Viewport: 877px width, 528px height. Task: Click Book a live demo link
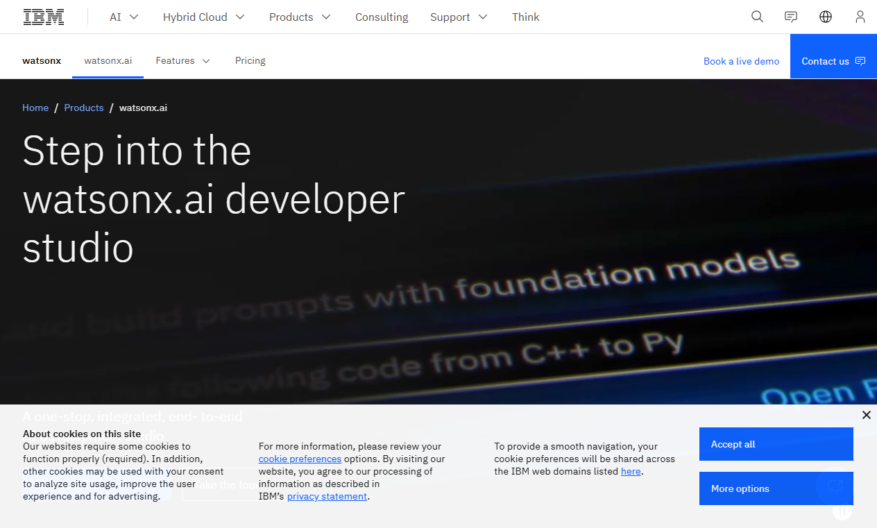[741, 61]
